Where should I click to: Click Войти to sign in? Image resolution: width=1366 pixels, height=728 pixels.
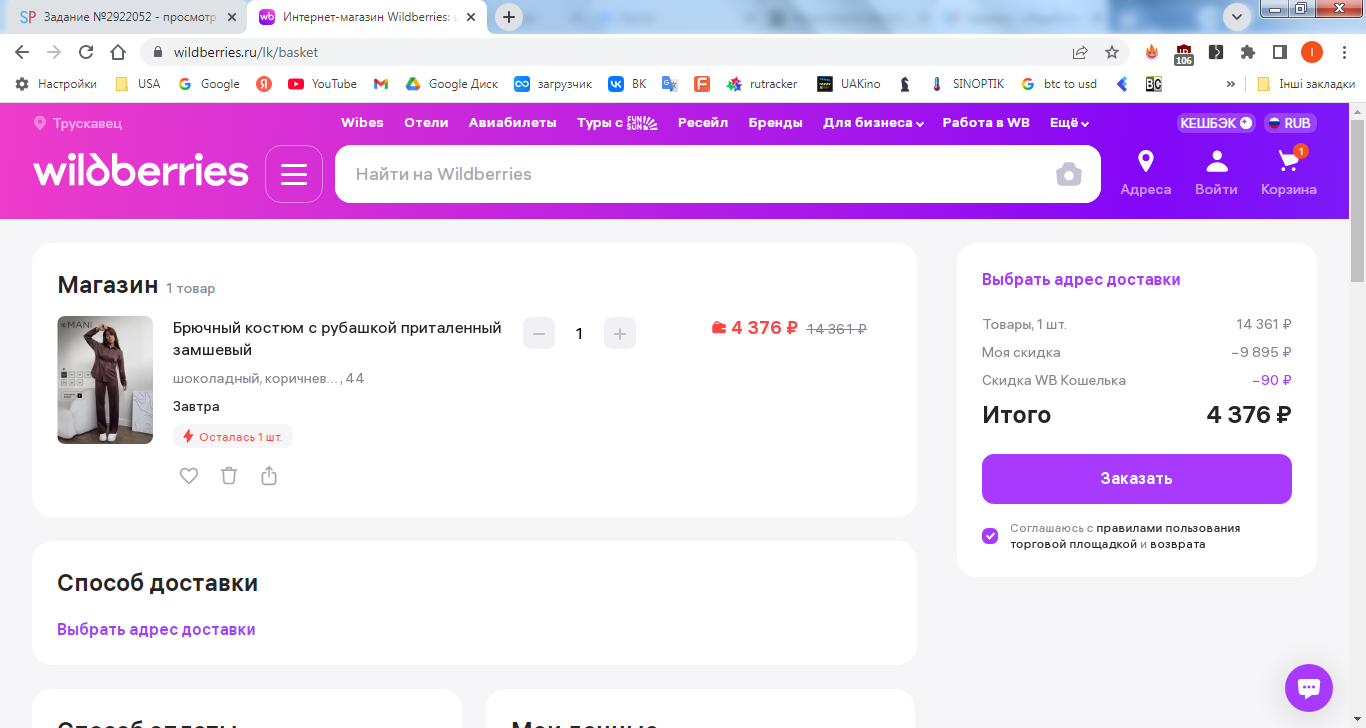pyautogui.click(x=1216, y=173)
